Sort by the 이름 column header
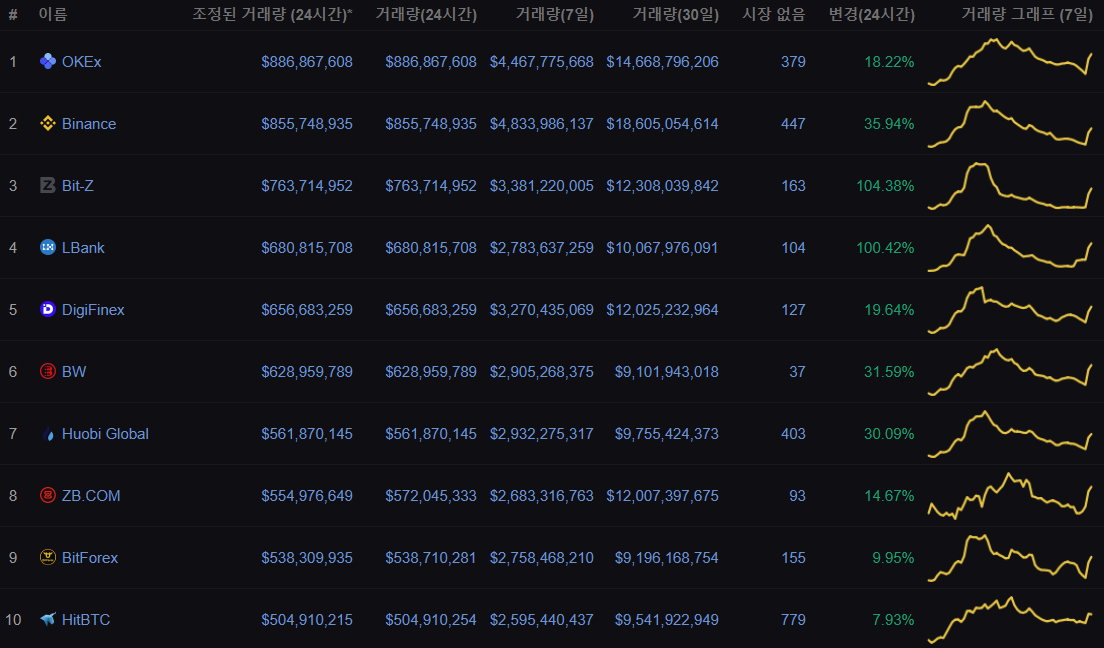 click(53, 14)
